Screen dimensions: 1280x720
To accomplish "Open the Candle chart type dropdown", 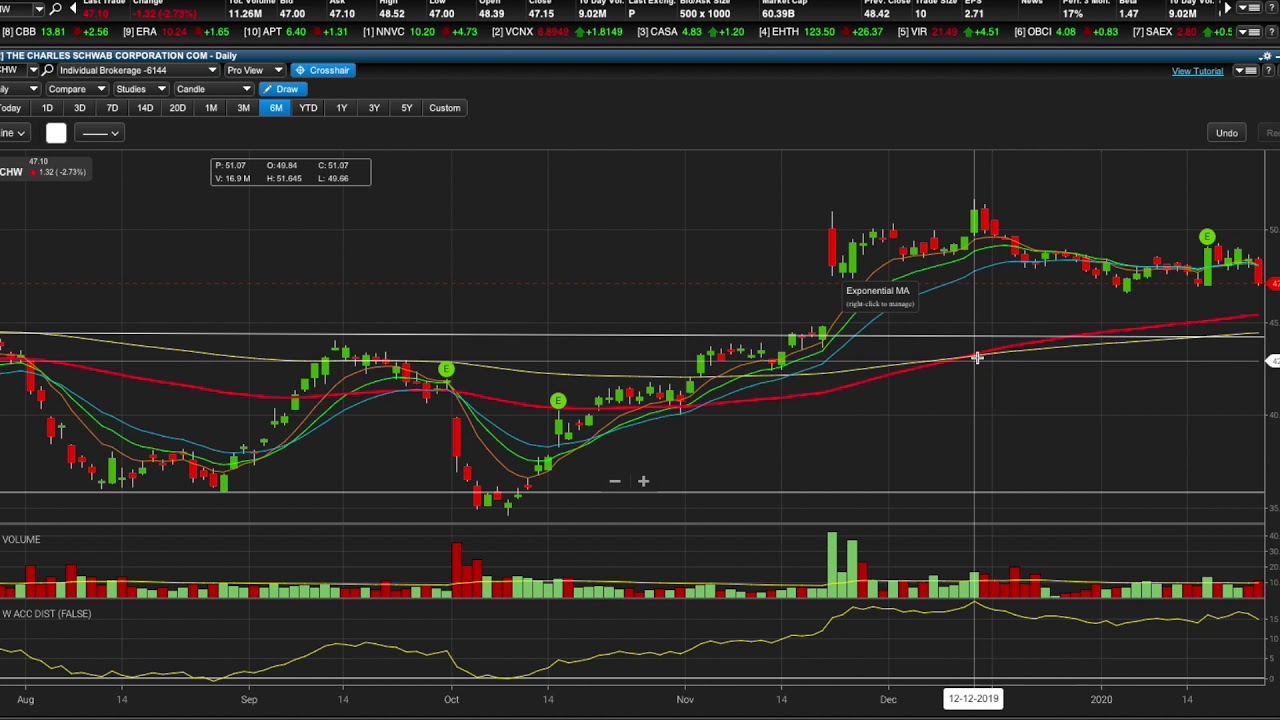I will pos(212,89).
